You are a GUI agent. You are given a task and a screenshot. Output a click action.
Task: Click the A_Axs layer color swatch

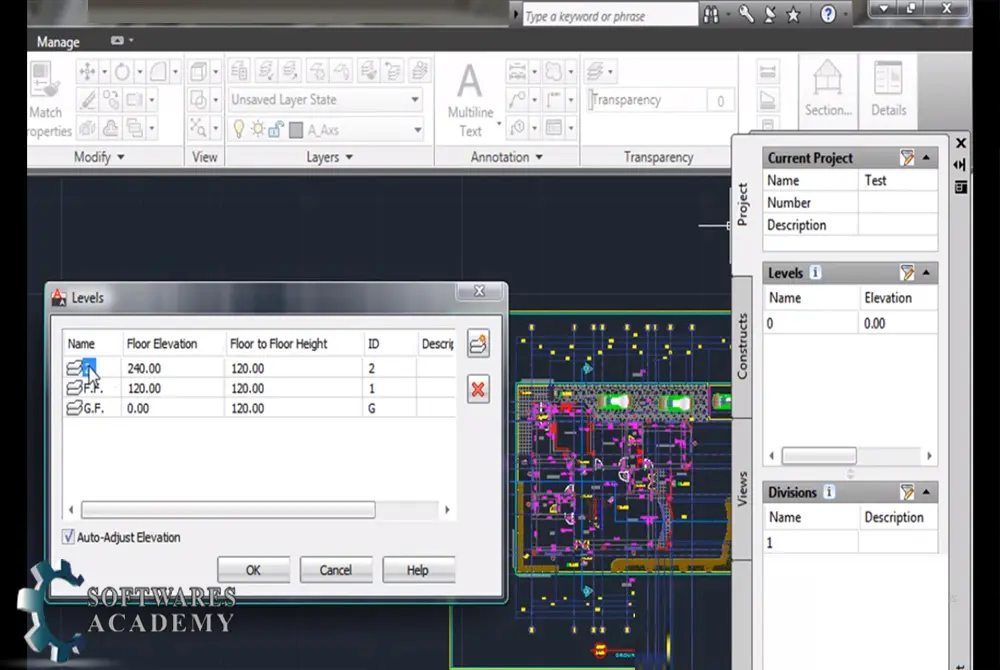coord(296,130)
